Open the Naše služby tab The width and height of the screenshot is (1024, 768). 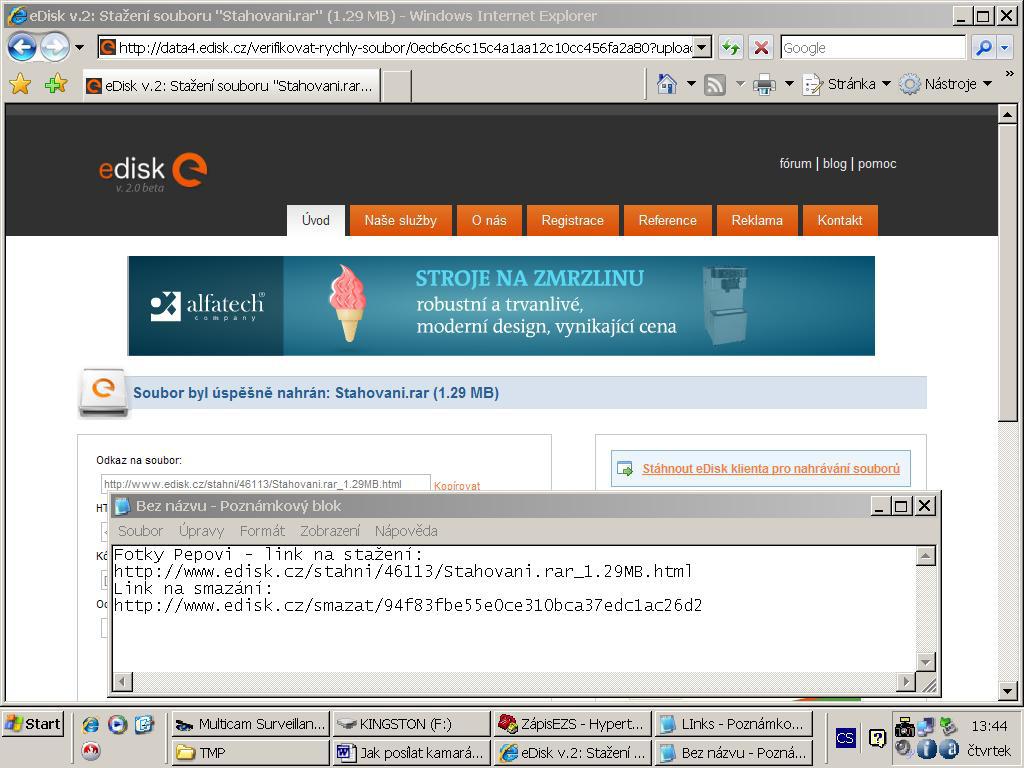coord(400,220)
